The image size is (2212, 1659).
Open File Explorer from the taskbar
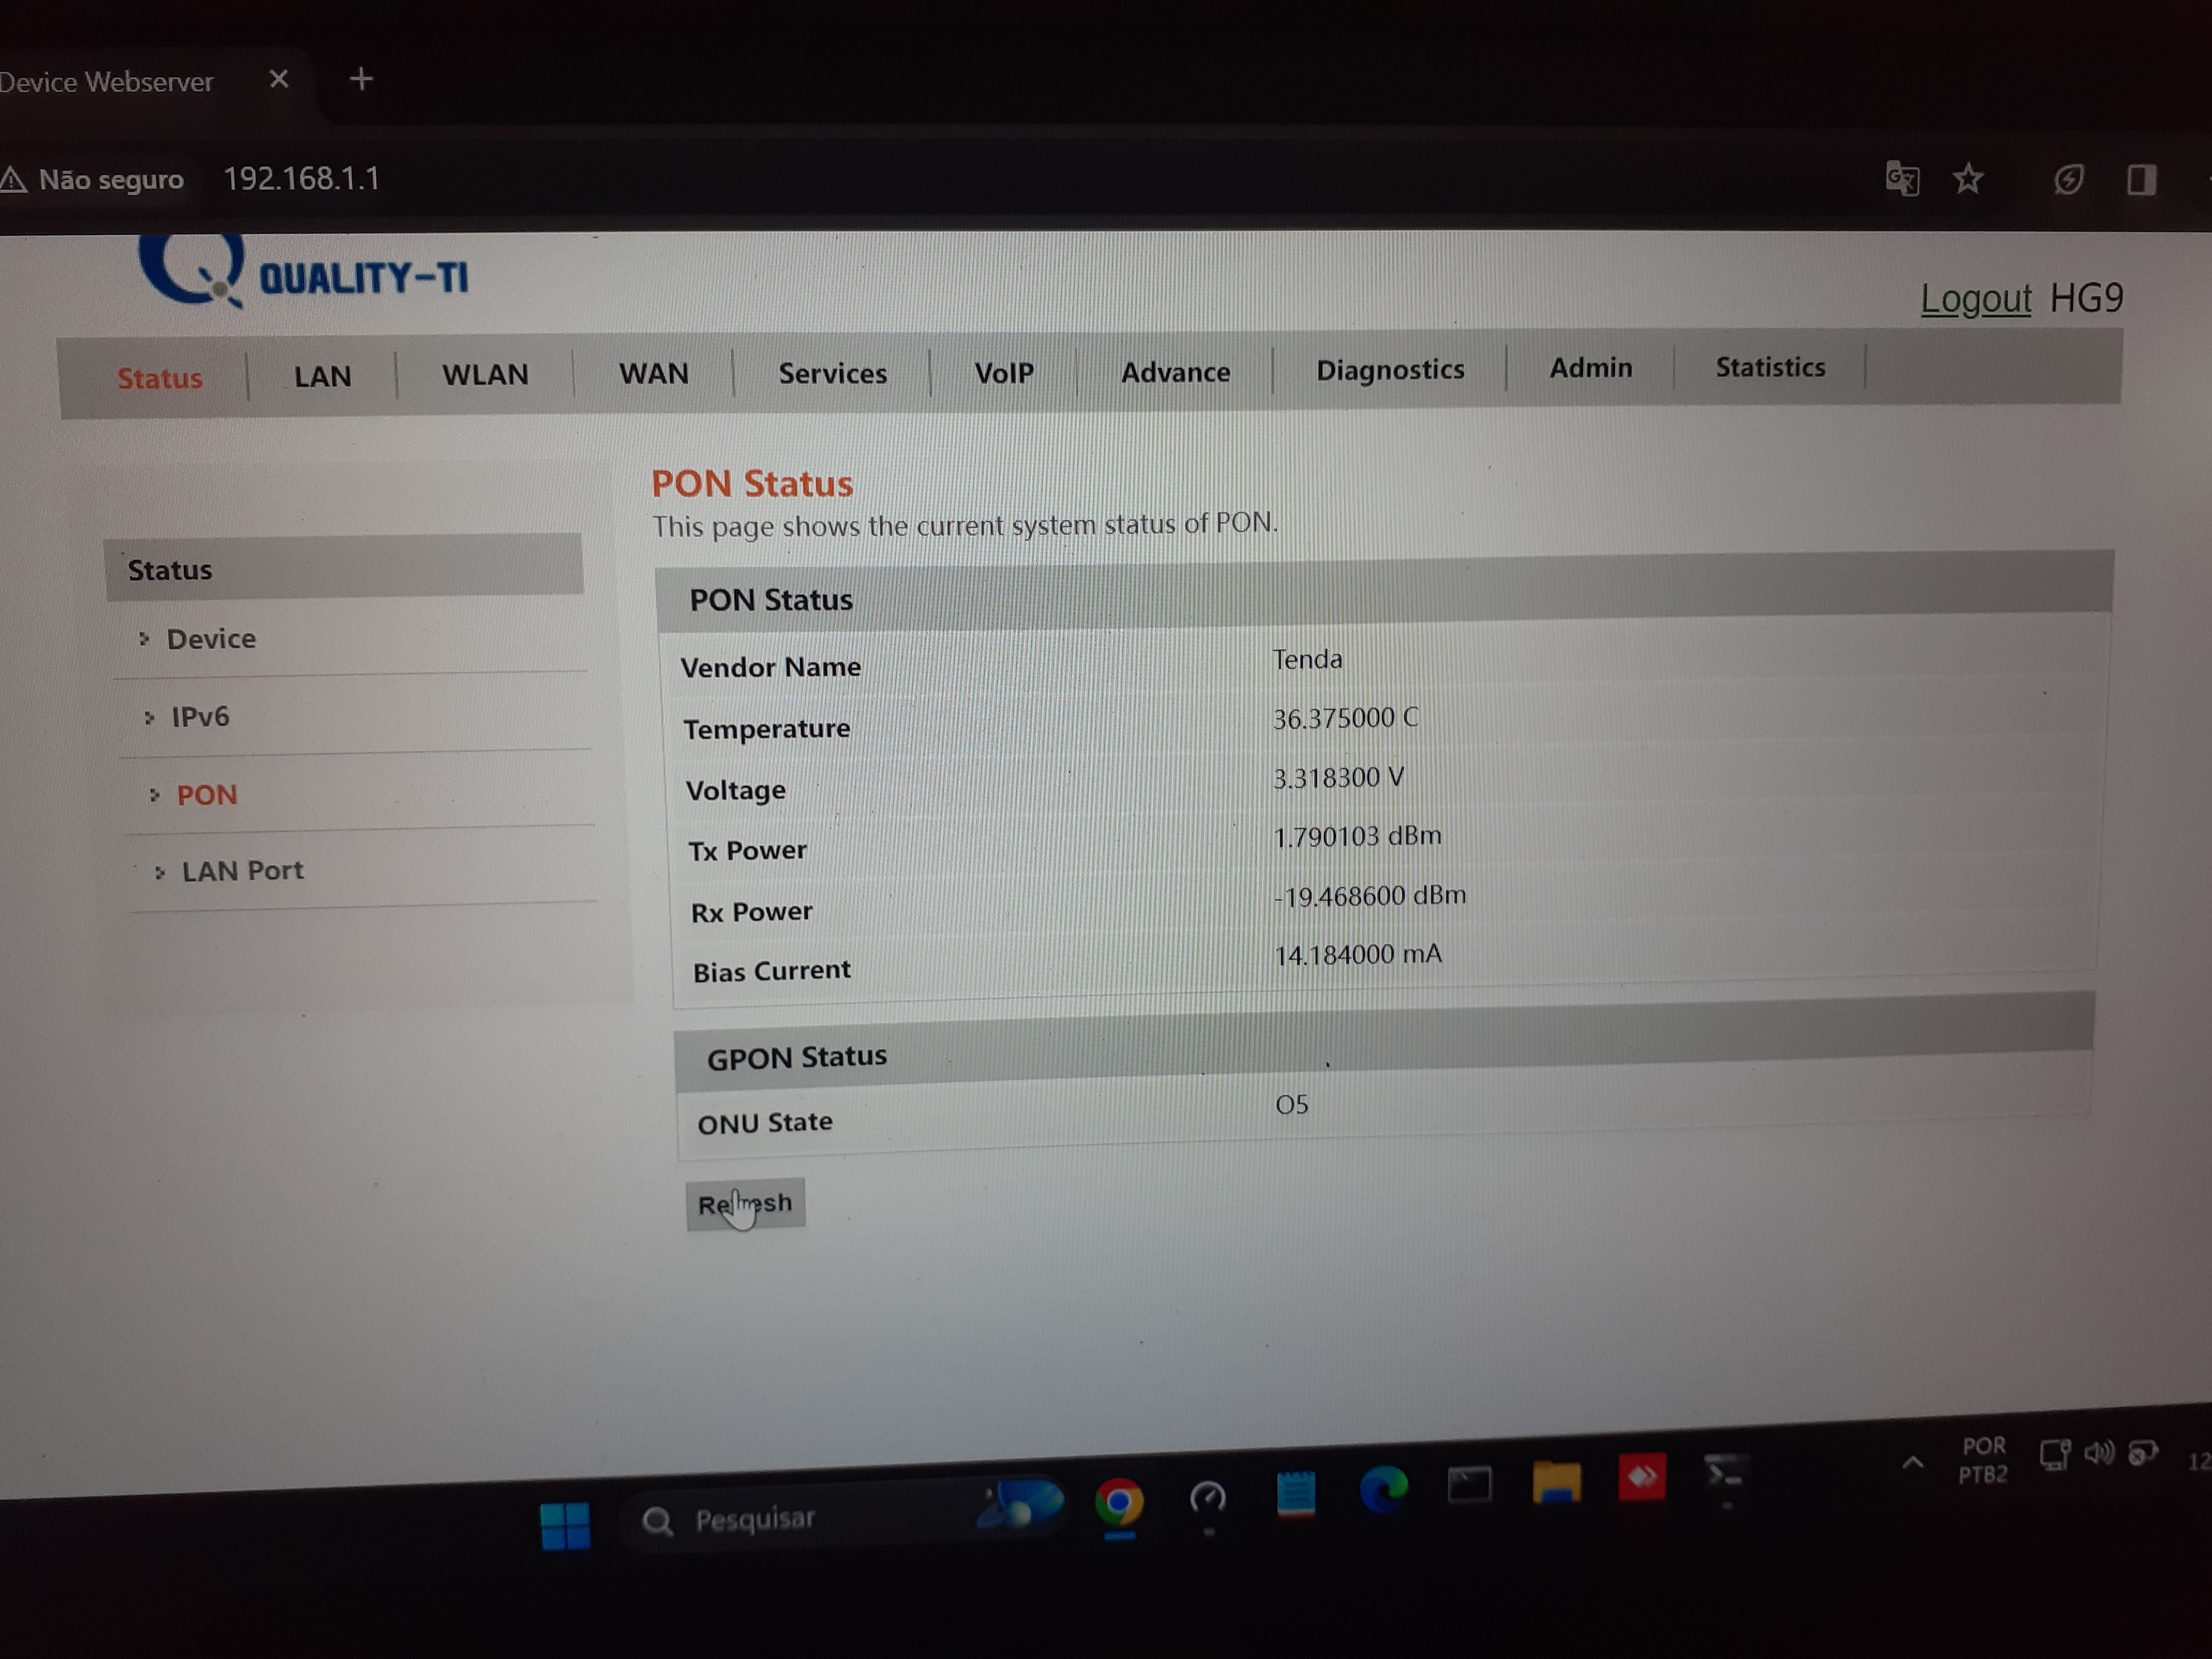click(x=1556, y=1482)
